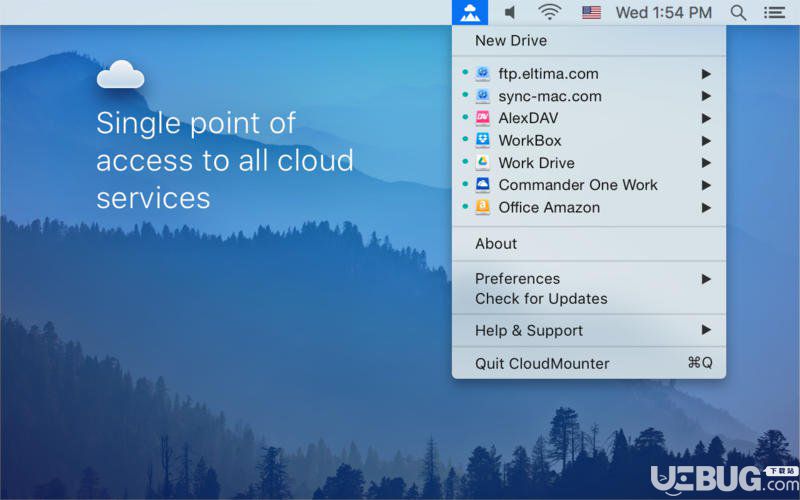Expand the ftp.eltima.com submenu arrow
The height and width of the screenshot is (500, 800).
point(706,74)
